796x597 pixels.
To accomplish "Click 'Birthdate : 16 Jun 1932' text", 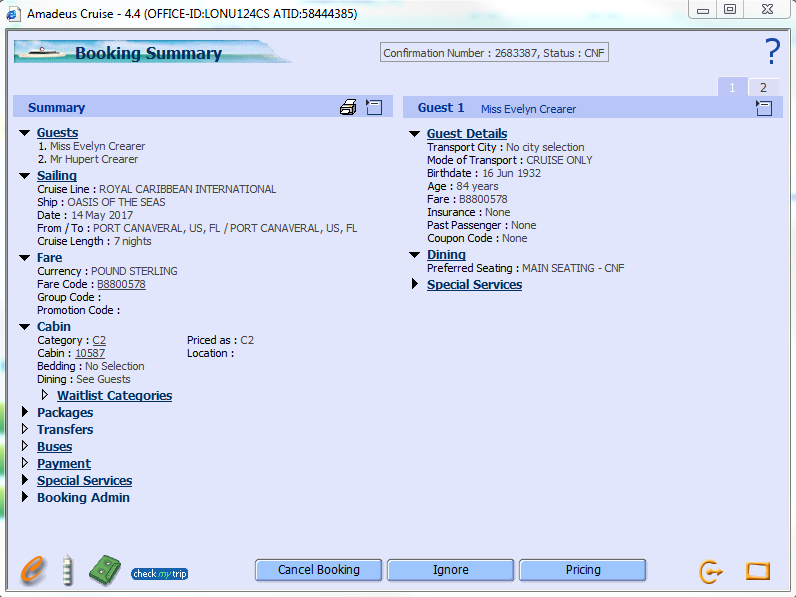I will 484,173.
